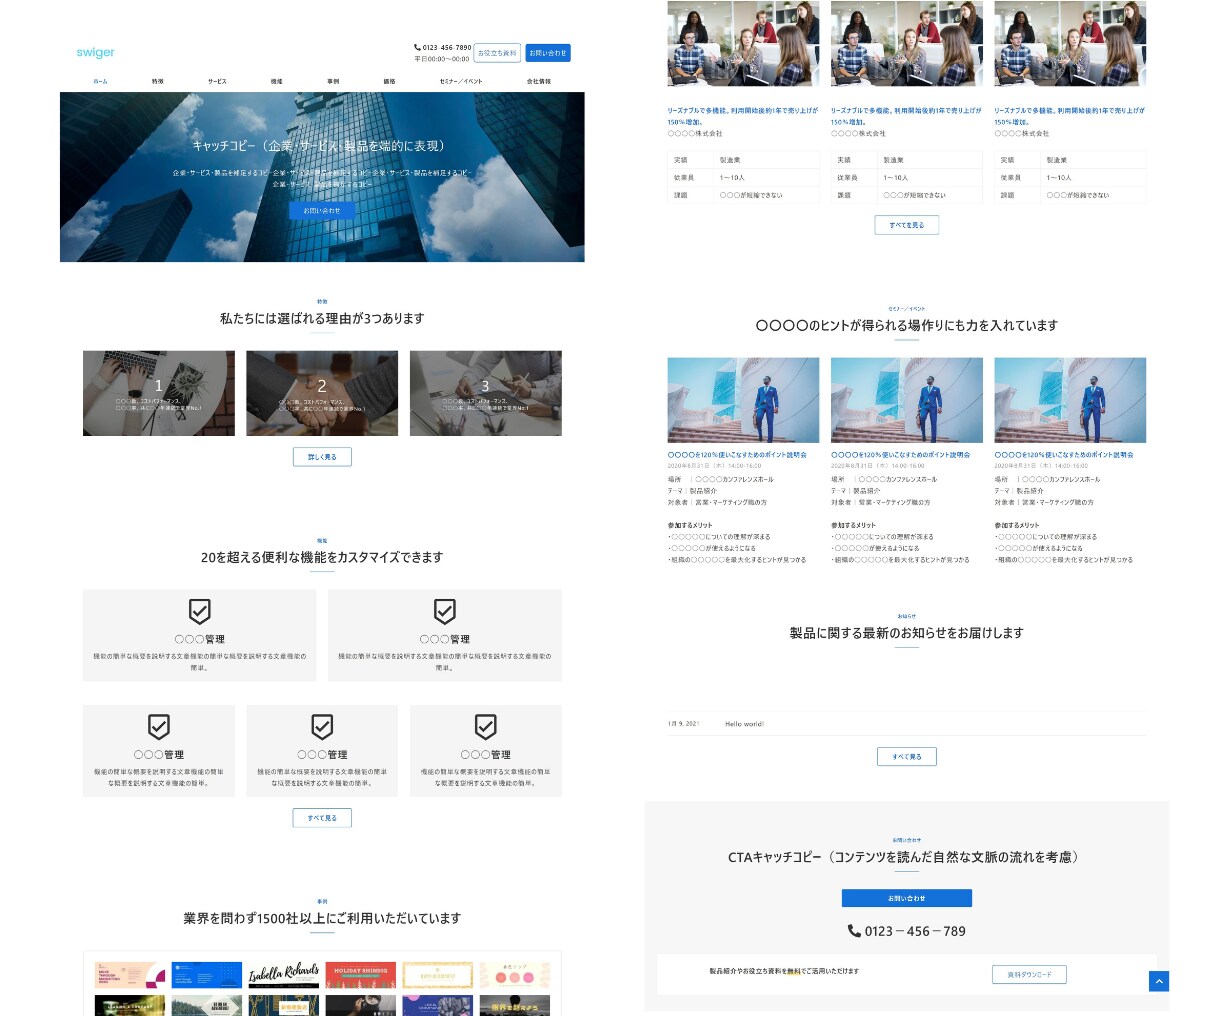This screenshot has width=1220, height=1016.
Task: Go to the サービス menu item
Action: pyautogui.click(x=217, y=81)
